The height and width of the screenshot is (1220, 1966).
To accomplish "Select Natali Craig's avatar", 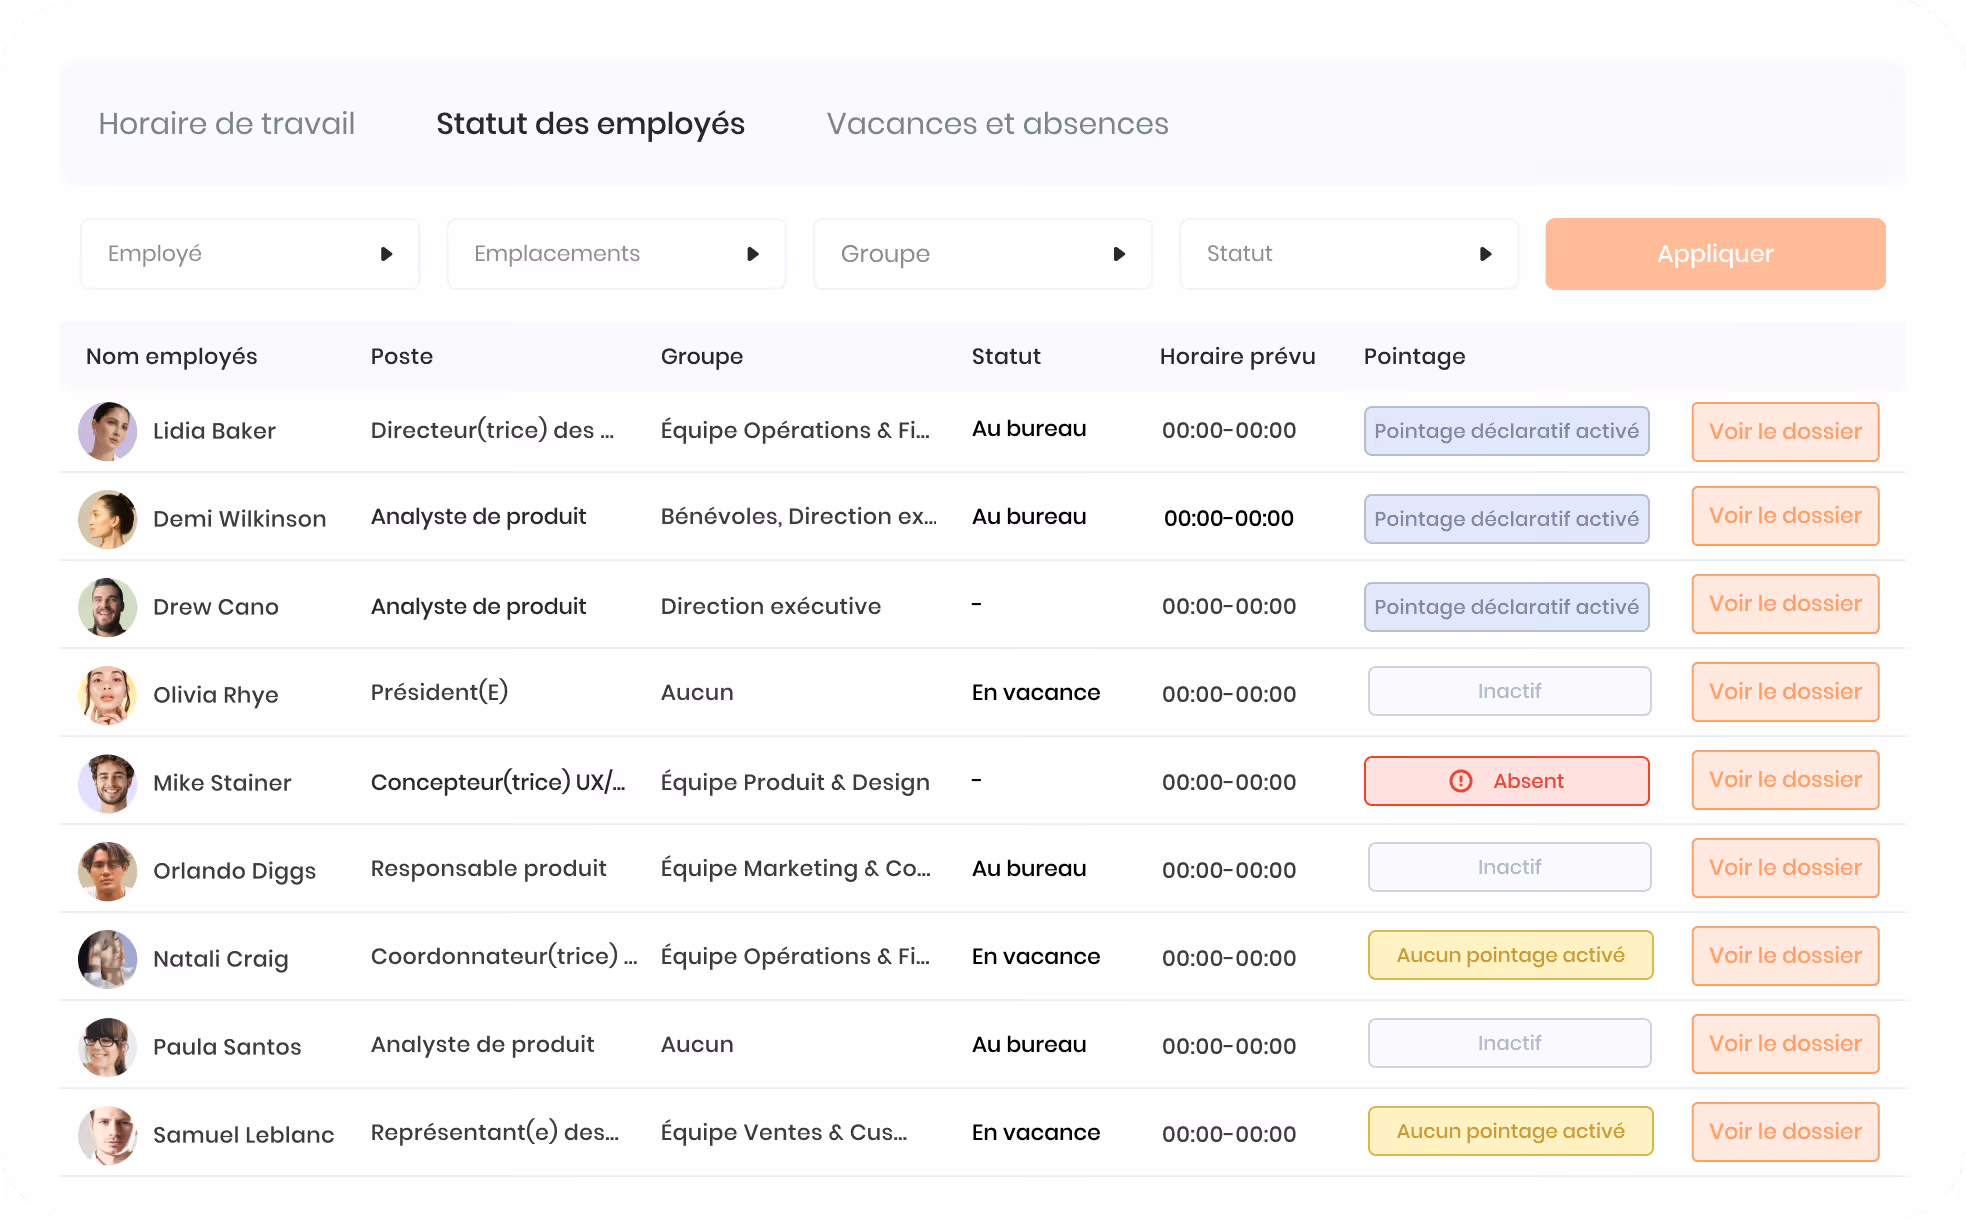I will coord(108,959).
